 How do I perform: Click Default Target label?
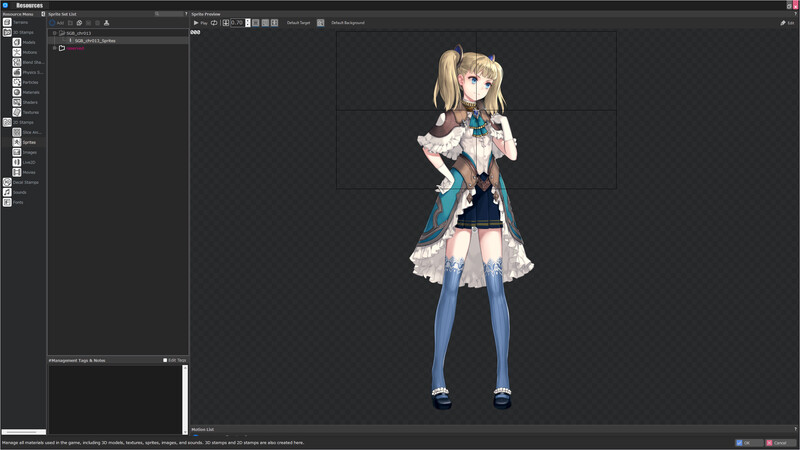[x=298, y=23]
